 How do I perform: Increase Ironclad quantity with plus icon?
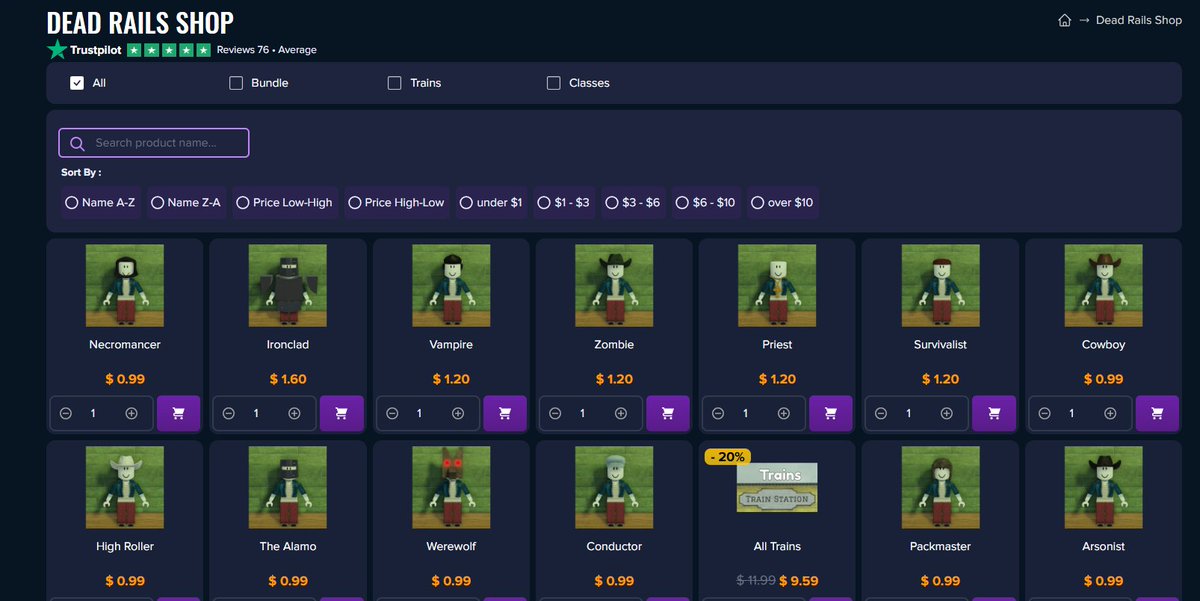[x=294, y=413]
